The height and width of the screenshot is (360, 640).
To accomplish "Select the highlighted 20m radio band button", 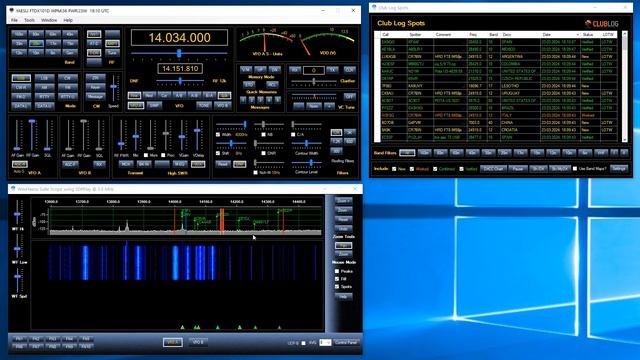I will click(36, 43).
